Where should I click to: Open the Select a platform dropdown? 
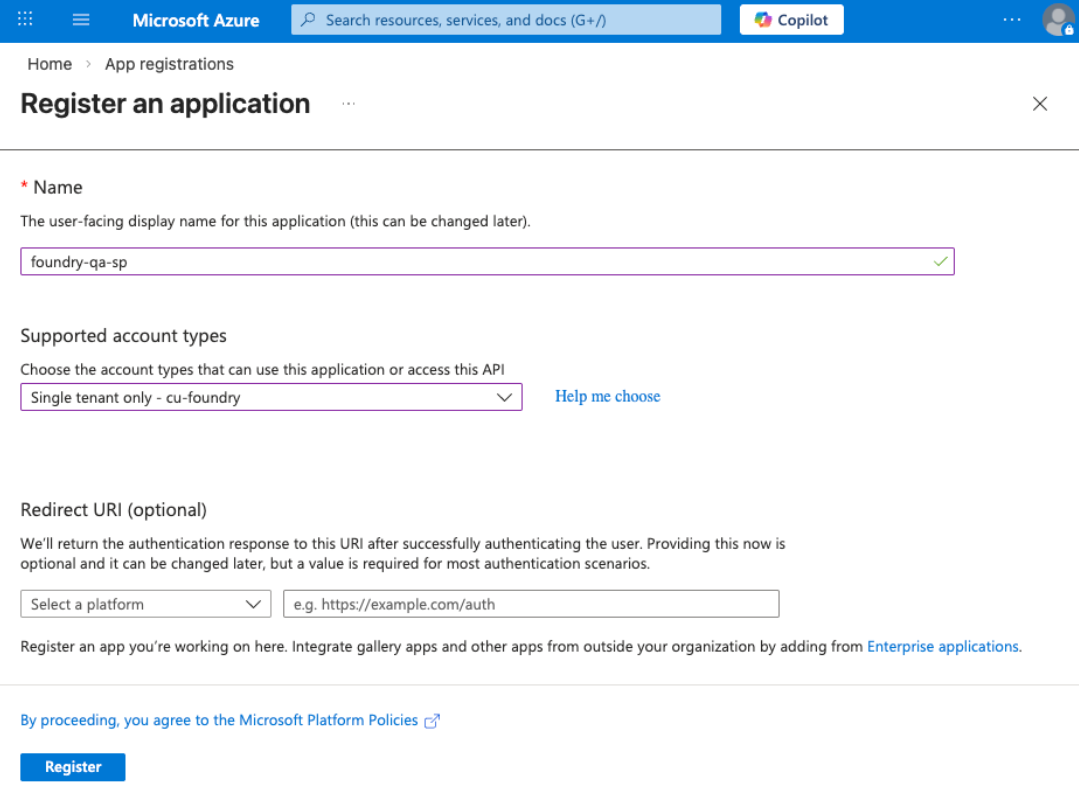[x=145, y=603]
